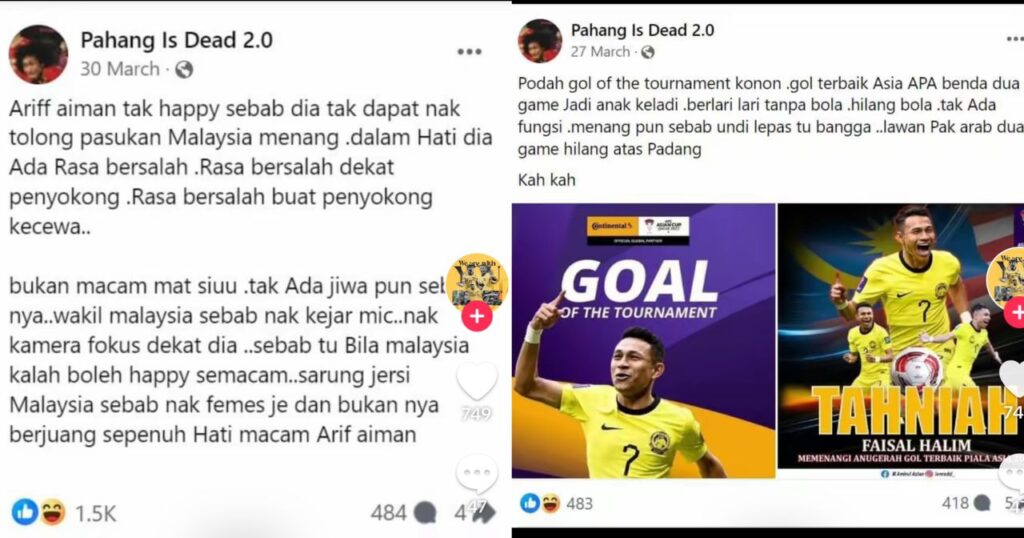View the 1.5K reactions count
This screenshot has height=538, width=1024.
click(95, 514)
